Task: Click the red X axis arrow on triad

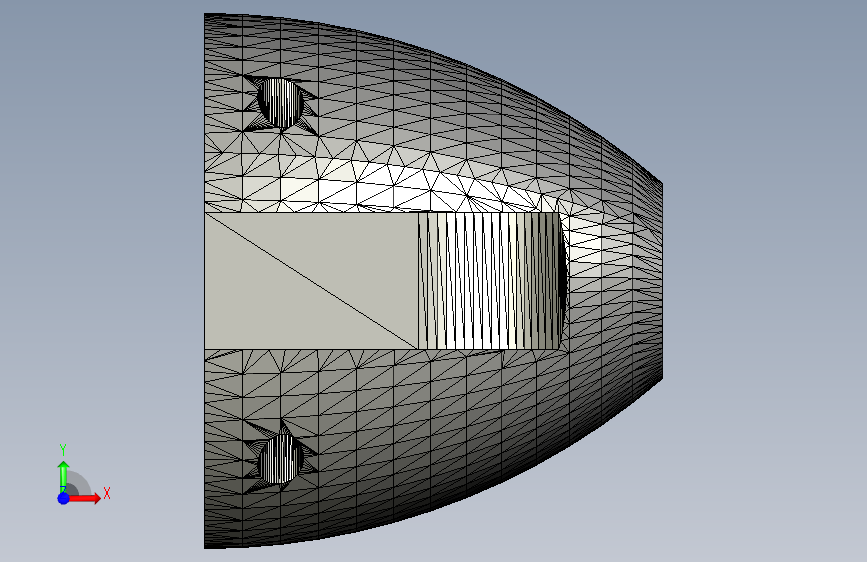Action: (84, 498)
